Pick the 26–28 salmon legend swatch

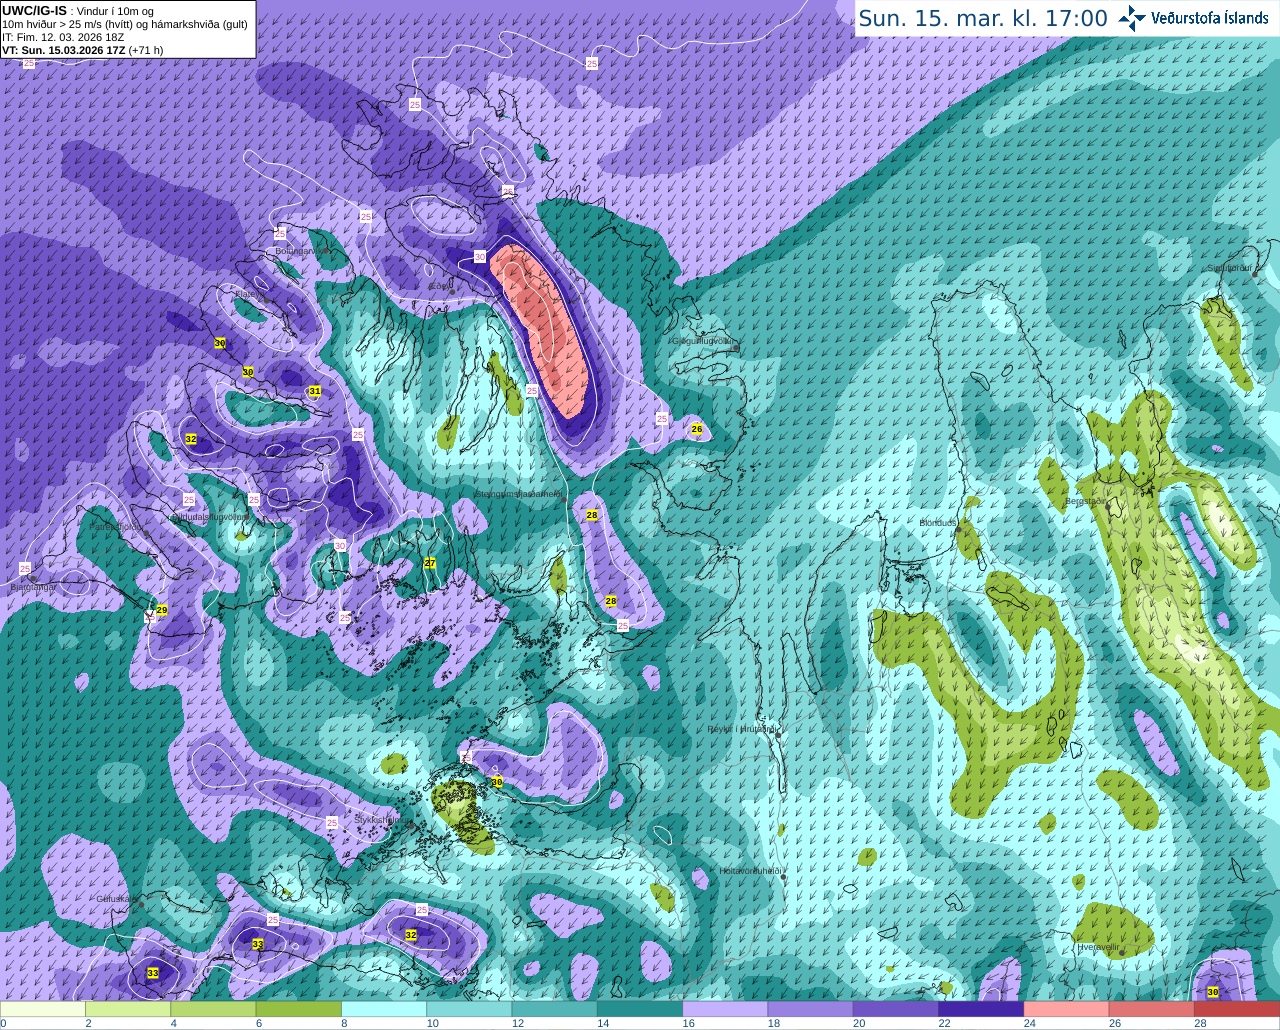coord(1152,1009)
